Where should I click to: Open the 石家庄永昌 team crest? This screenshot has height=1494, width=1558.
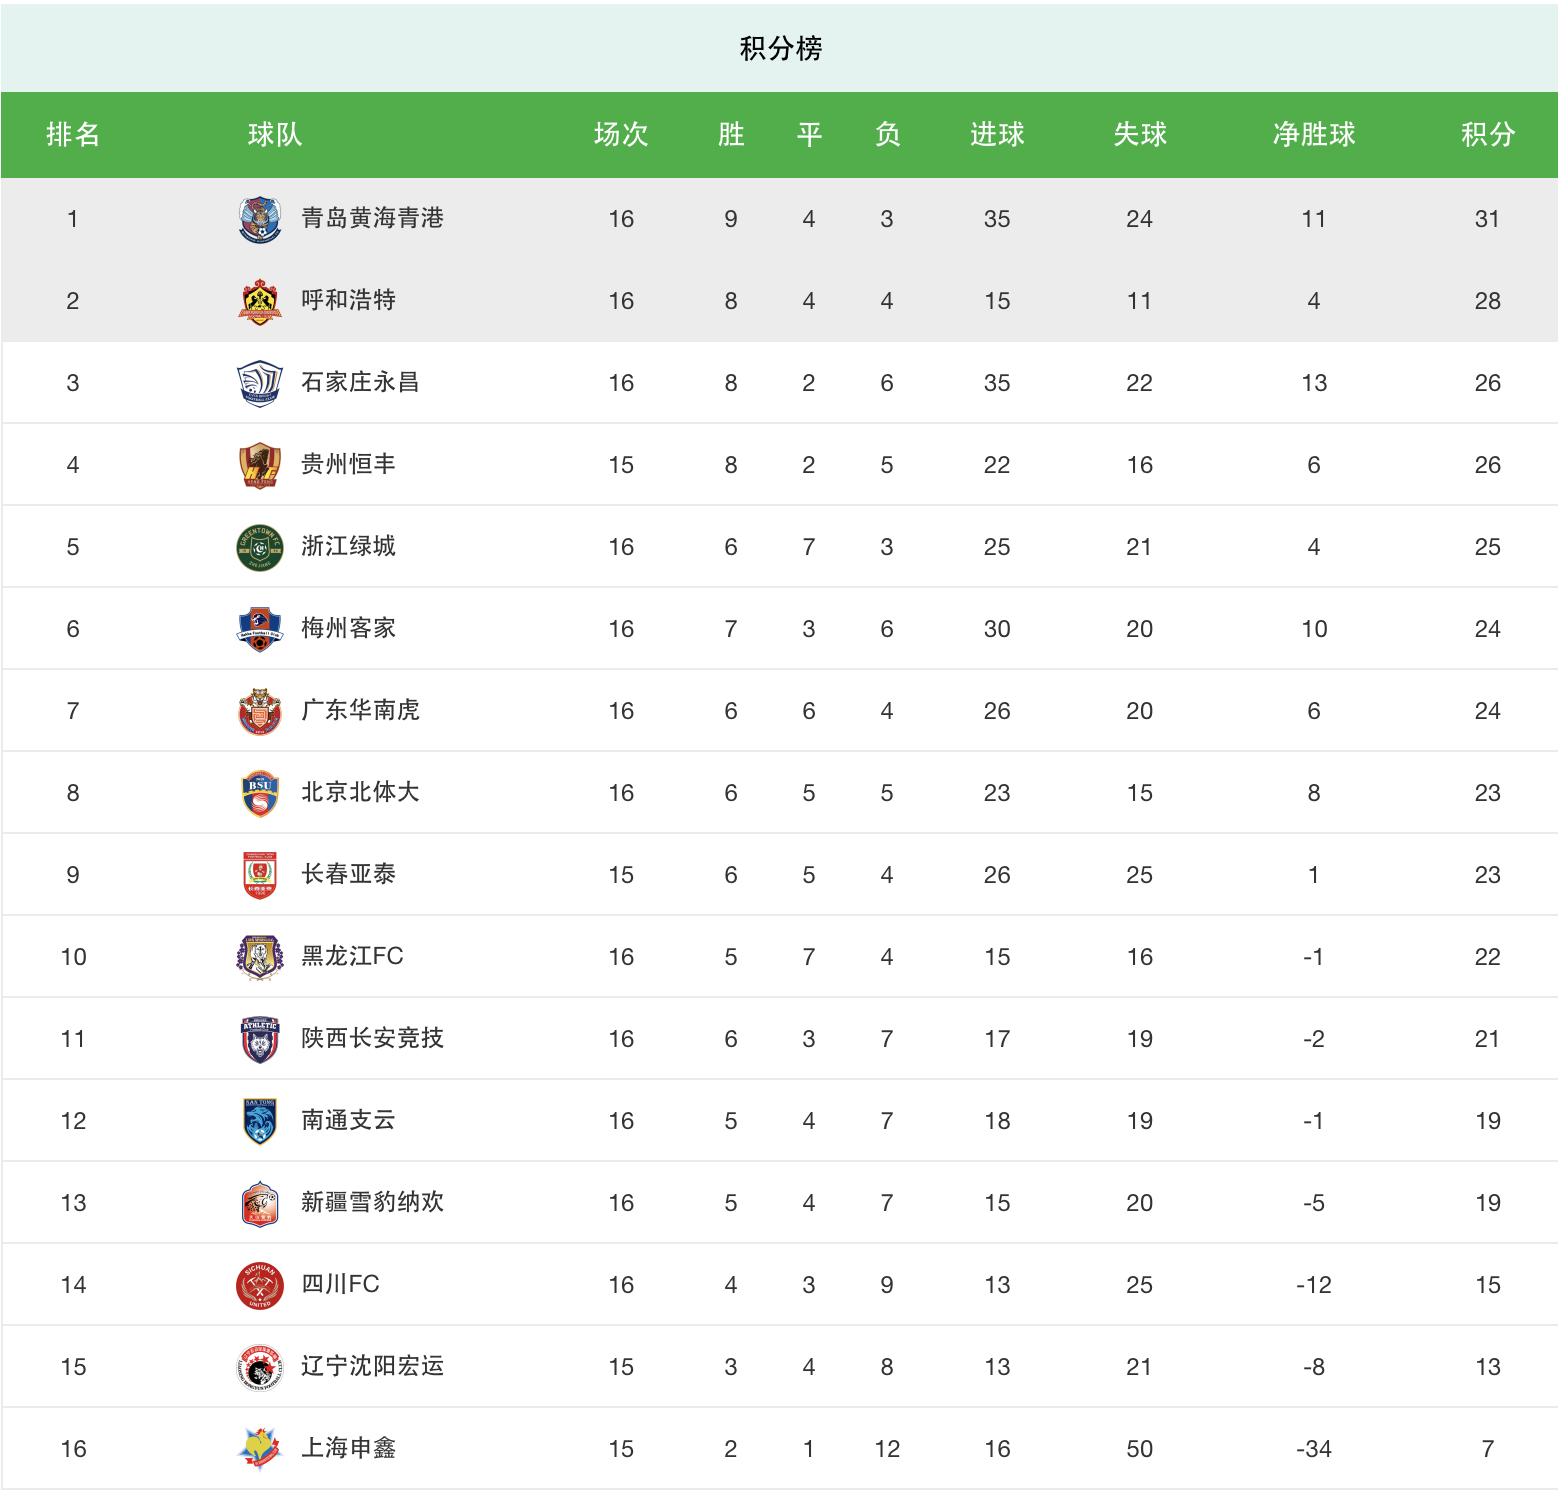[260, 384]
